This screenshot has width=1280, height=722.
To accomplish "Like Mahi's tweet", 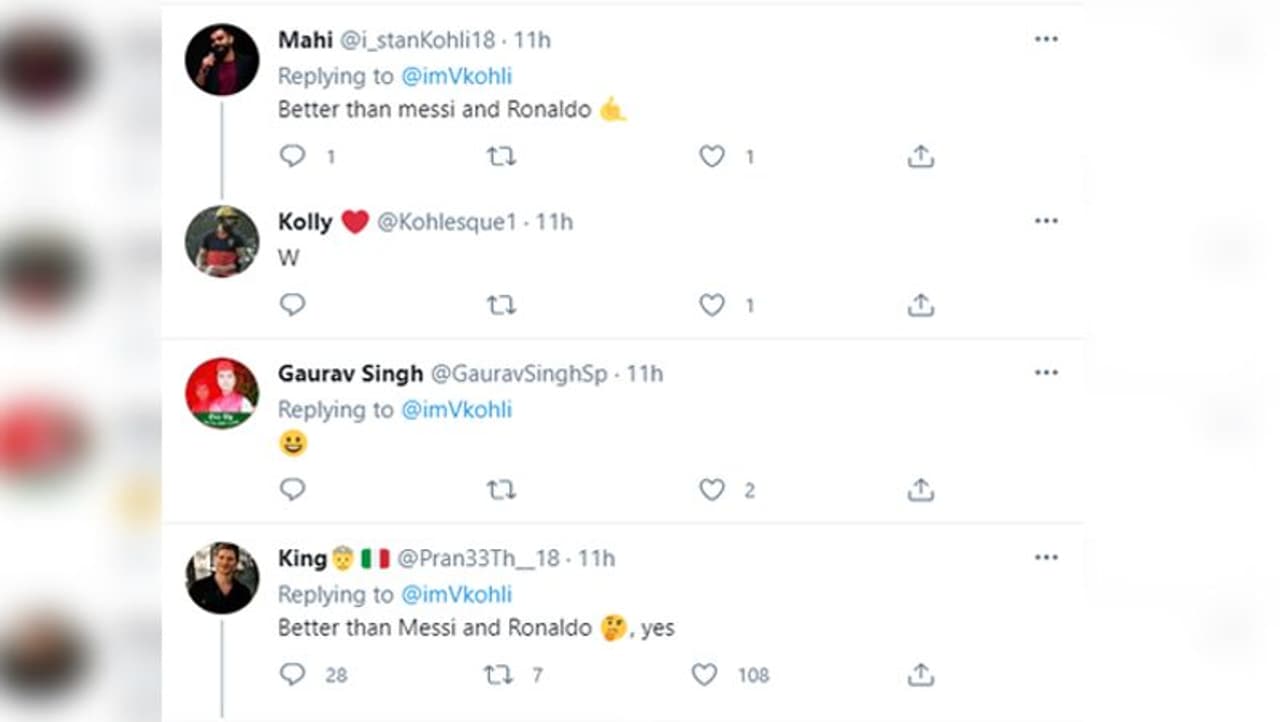I will pyautogui.click(x=711, y=156).
